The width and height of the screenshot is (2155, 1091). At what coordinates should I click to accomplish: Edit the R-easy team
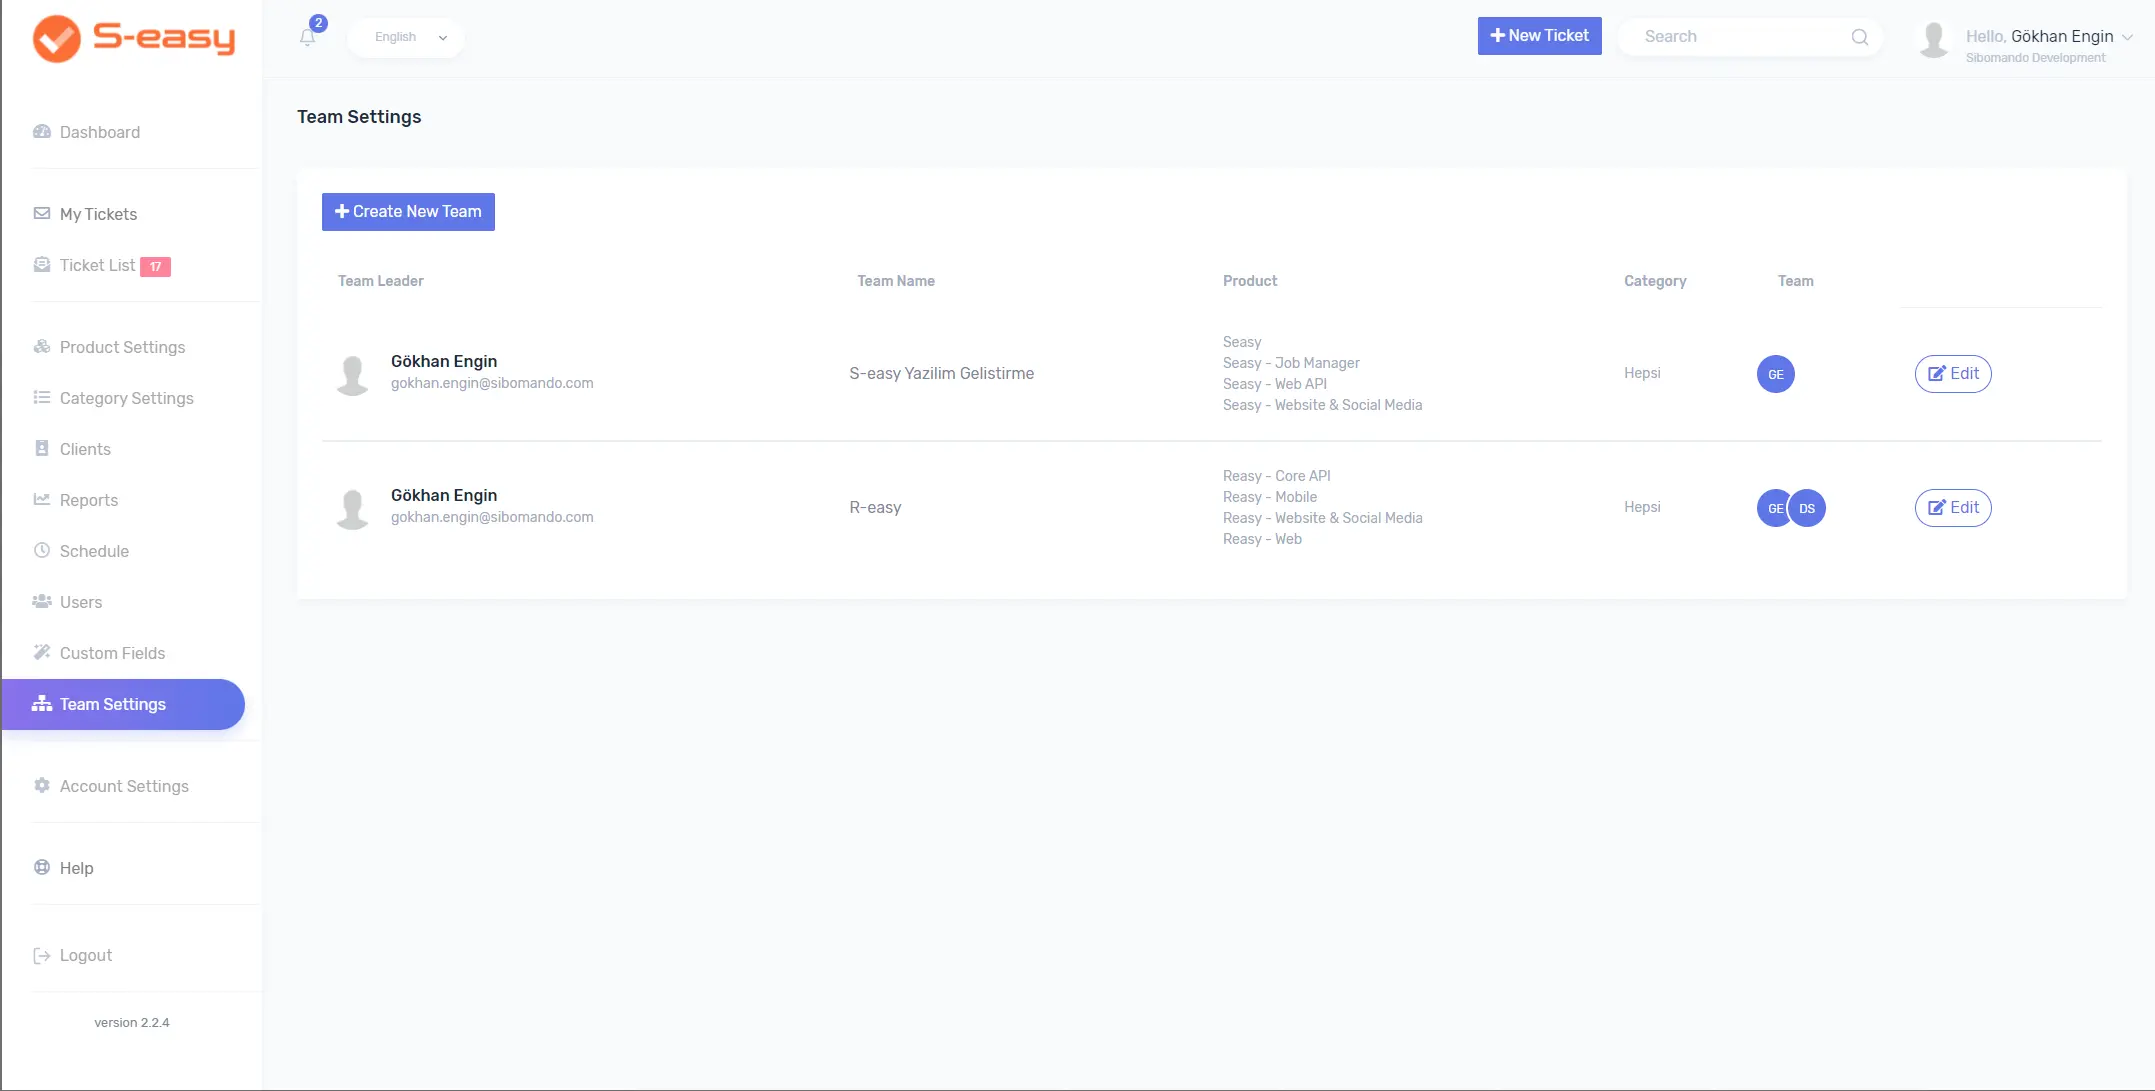(x=1953, y=508)
